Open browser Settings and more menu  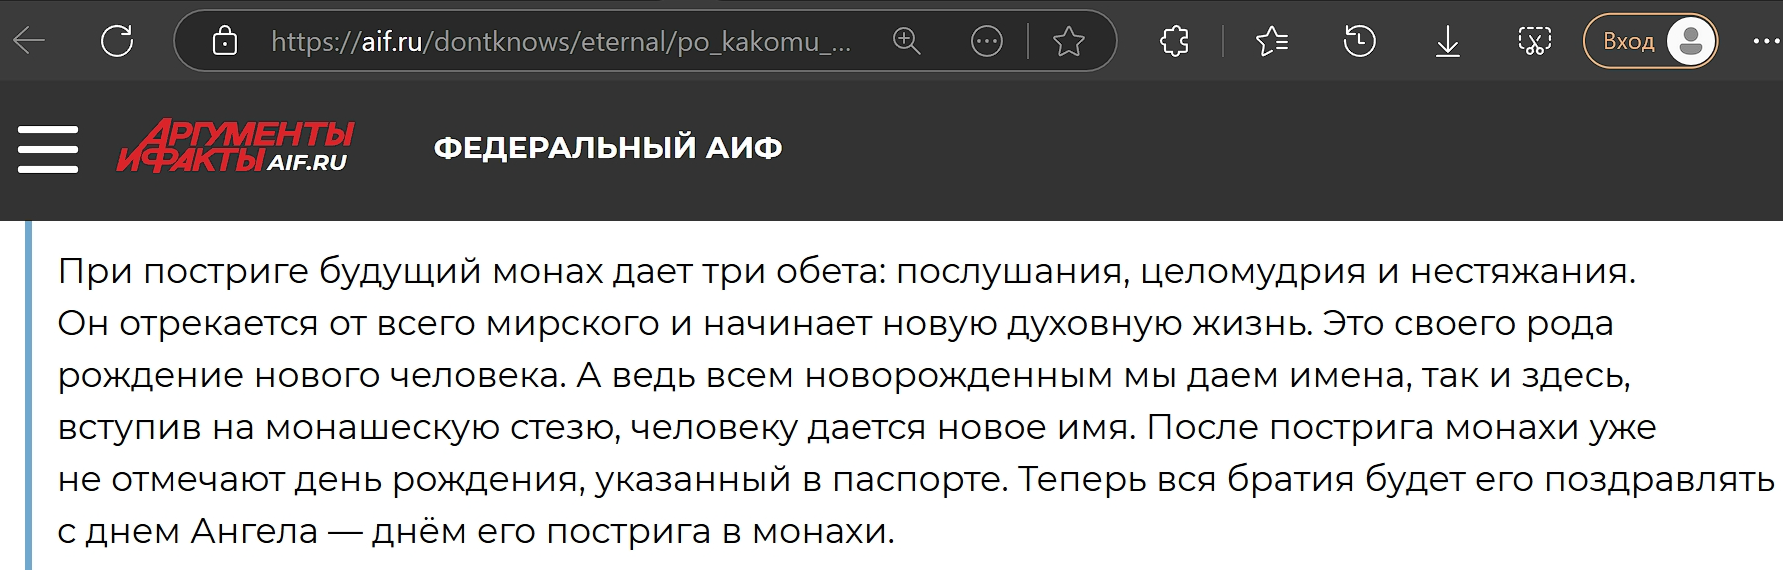pos(1765,41)
